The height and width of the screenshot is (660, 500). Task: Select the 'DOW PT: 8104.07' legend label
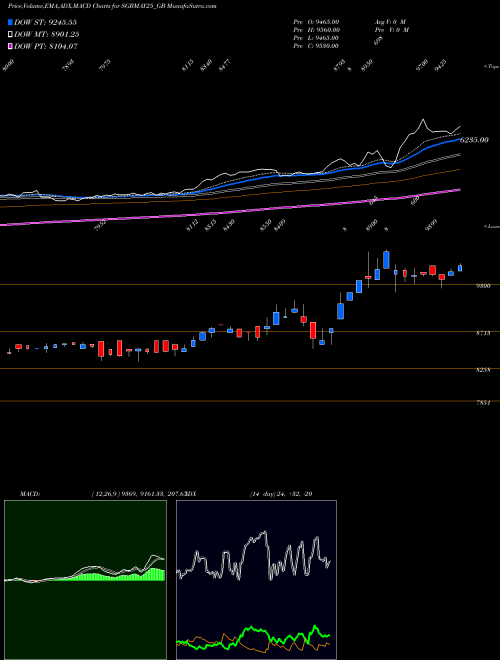click(46, 46)
